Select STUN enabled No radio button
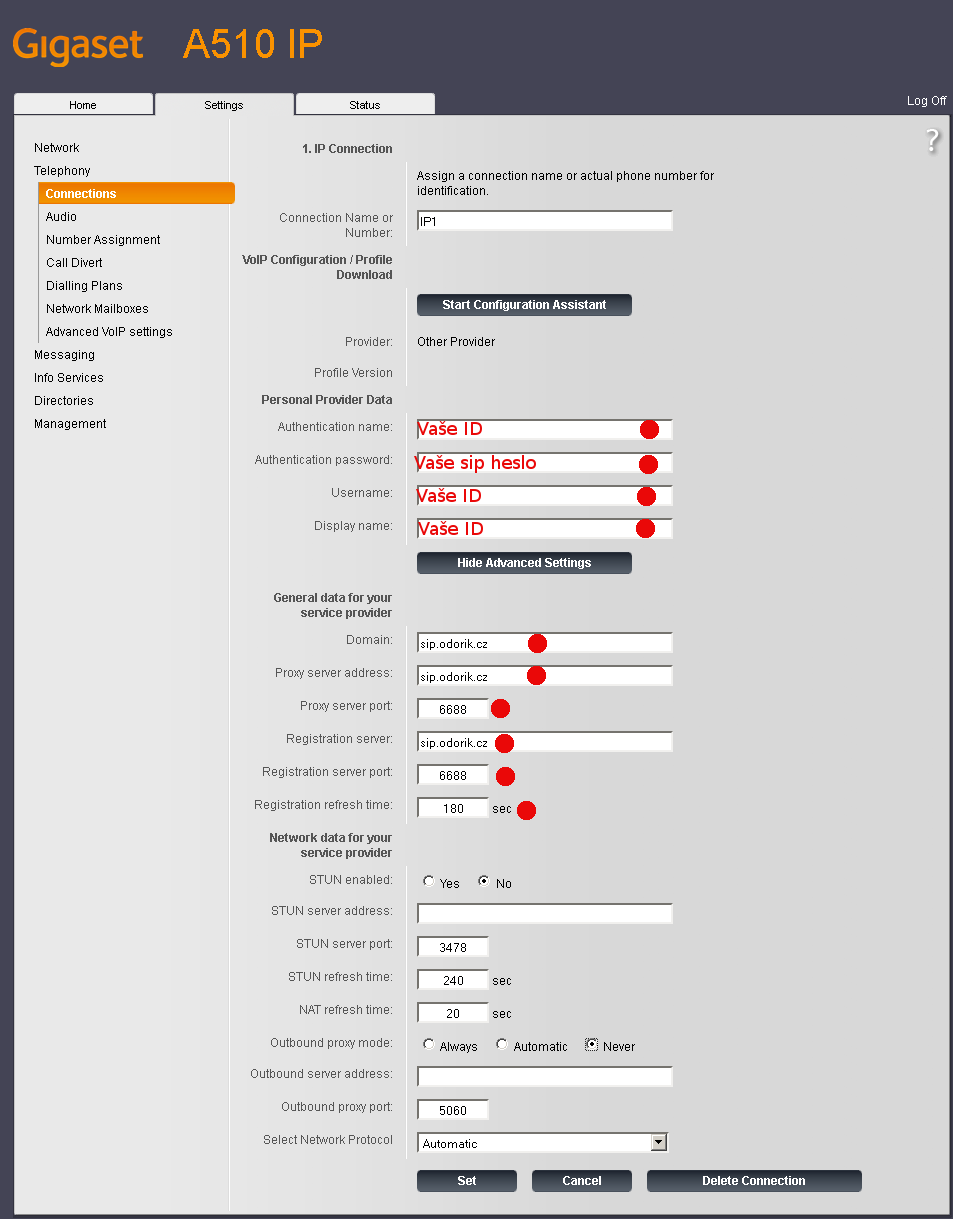Viewport: 953px width, 1219px height. pyautogui.click(x=484, y=882)
